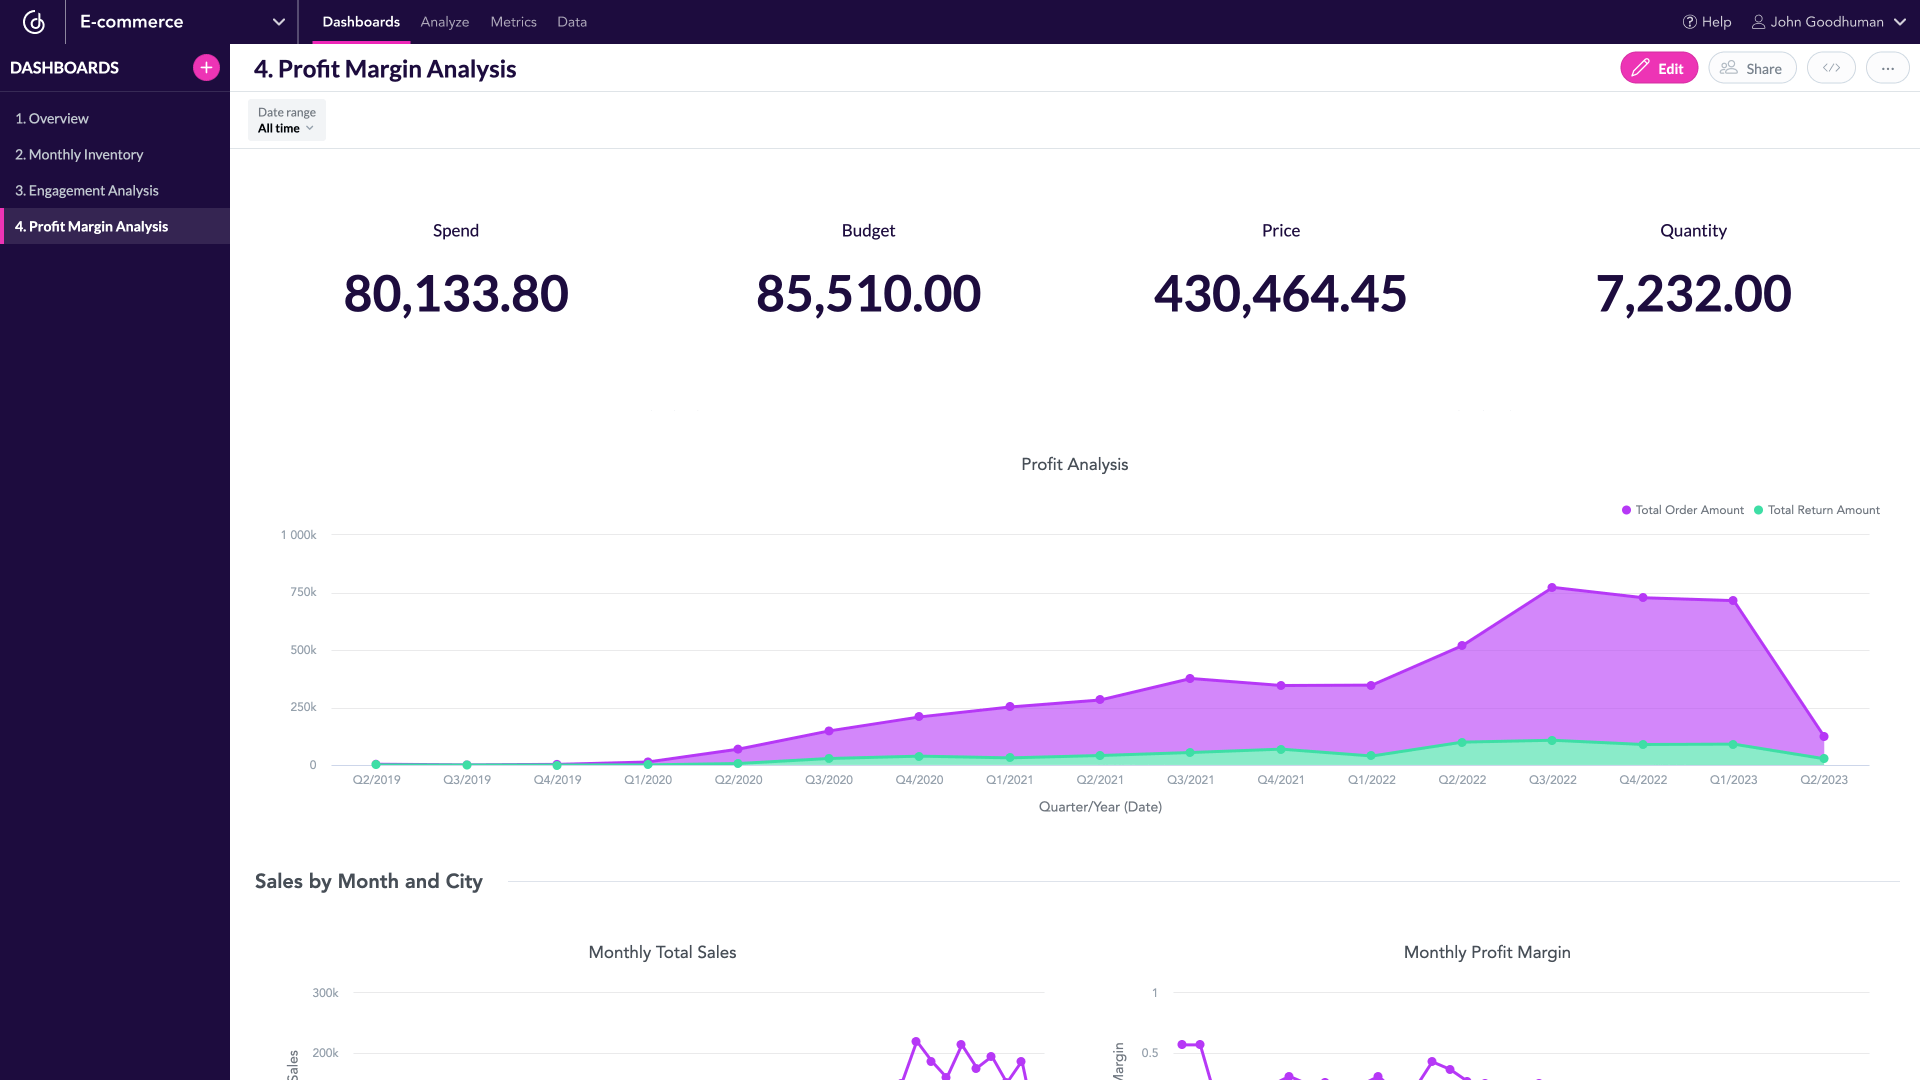This screenshot has height=1080, width=1920.
Task: Select 4. Profit Margin Analysis in sidebar
Action: pos(115,226)
